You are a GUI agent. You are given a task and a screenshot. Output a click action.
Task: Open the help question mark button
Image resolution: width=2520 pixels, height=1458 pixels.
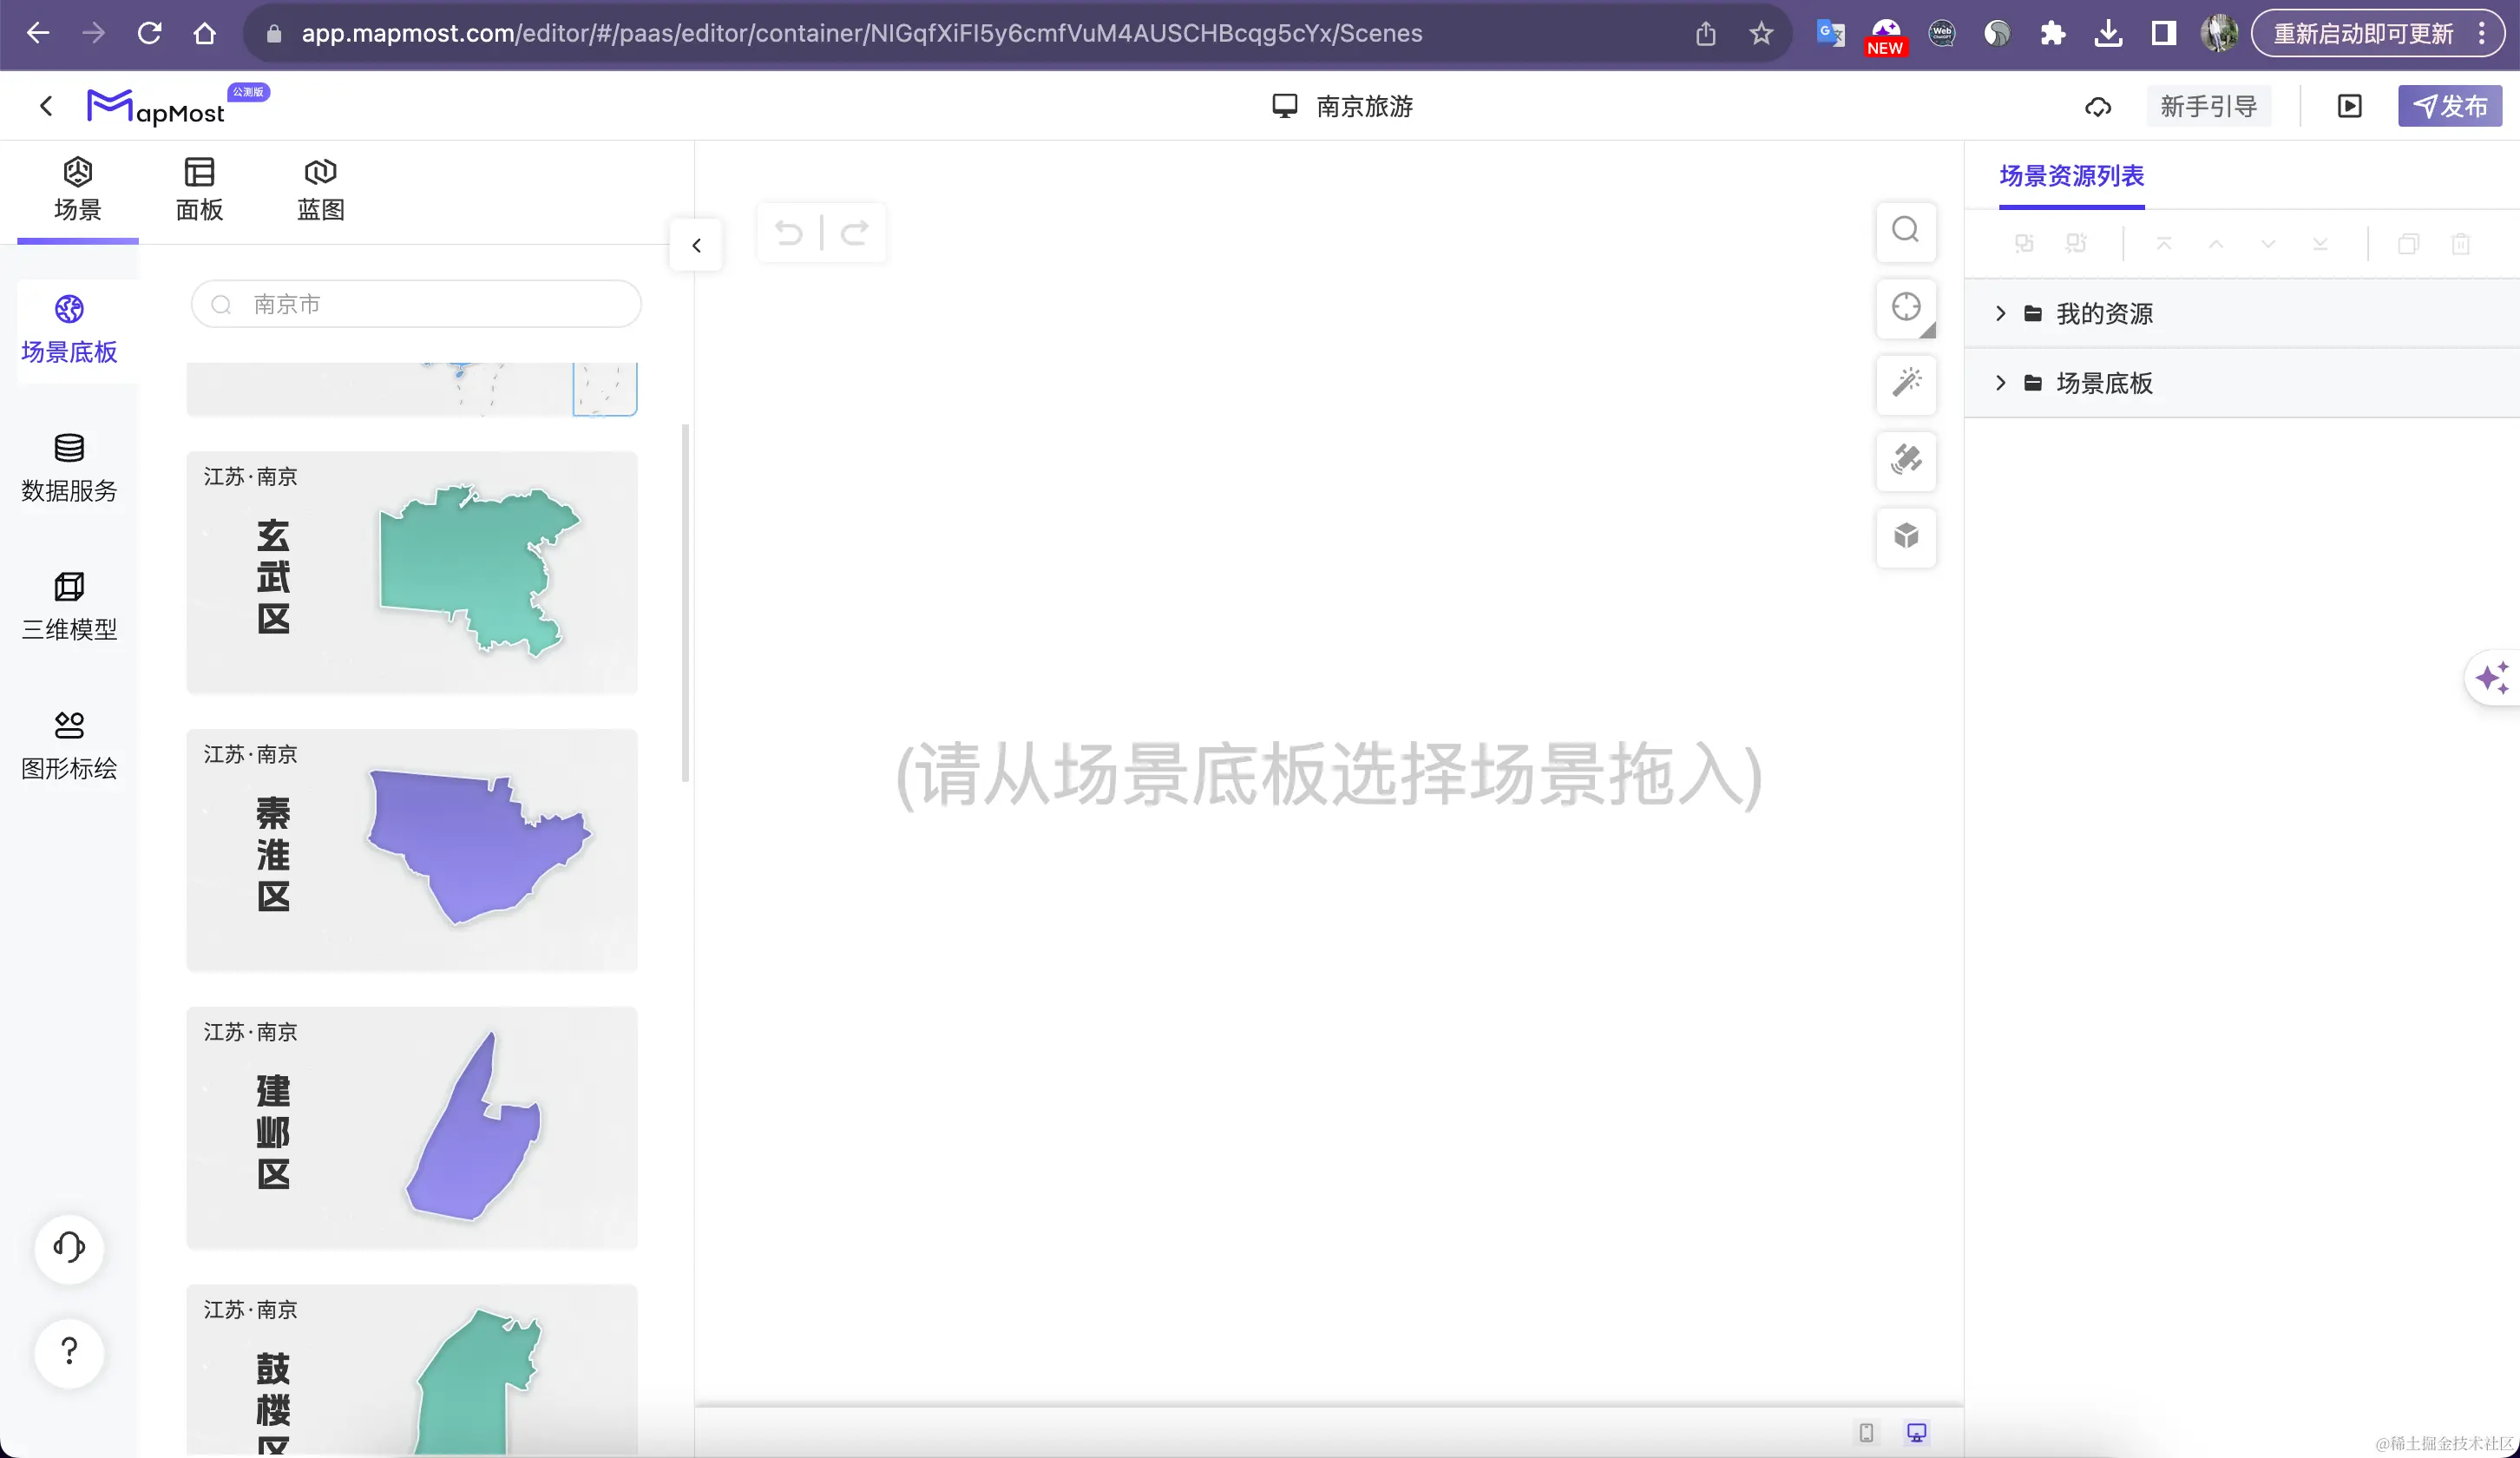[69, 1352]
